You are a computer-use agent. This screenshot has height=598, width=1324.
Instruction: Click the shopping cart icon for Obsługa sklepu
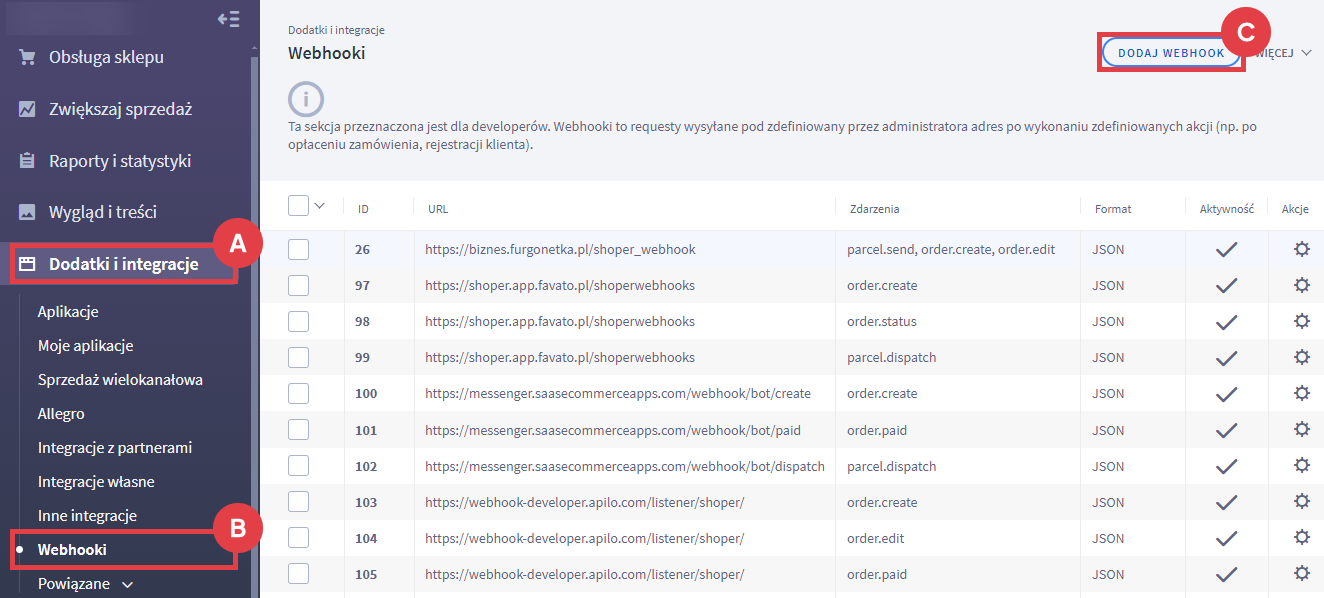click(27, 57)
